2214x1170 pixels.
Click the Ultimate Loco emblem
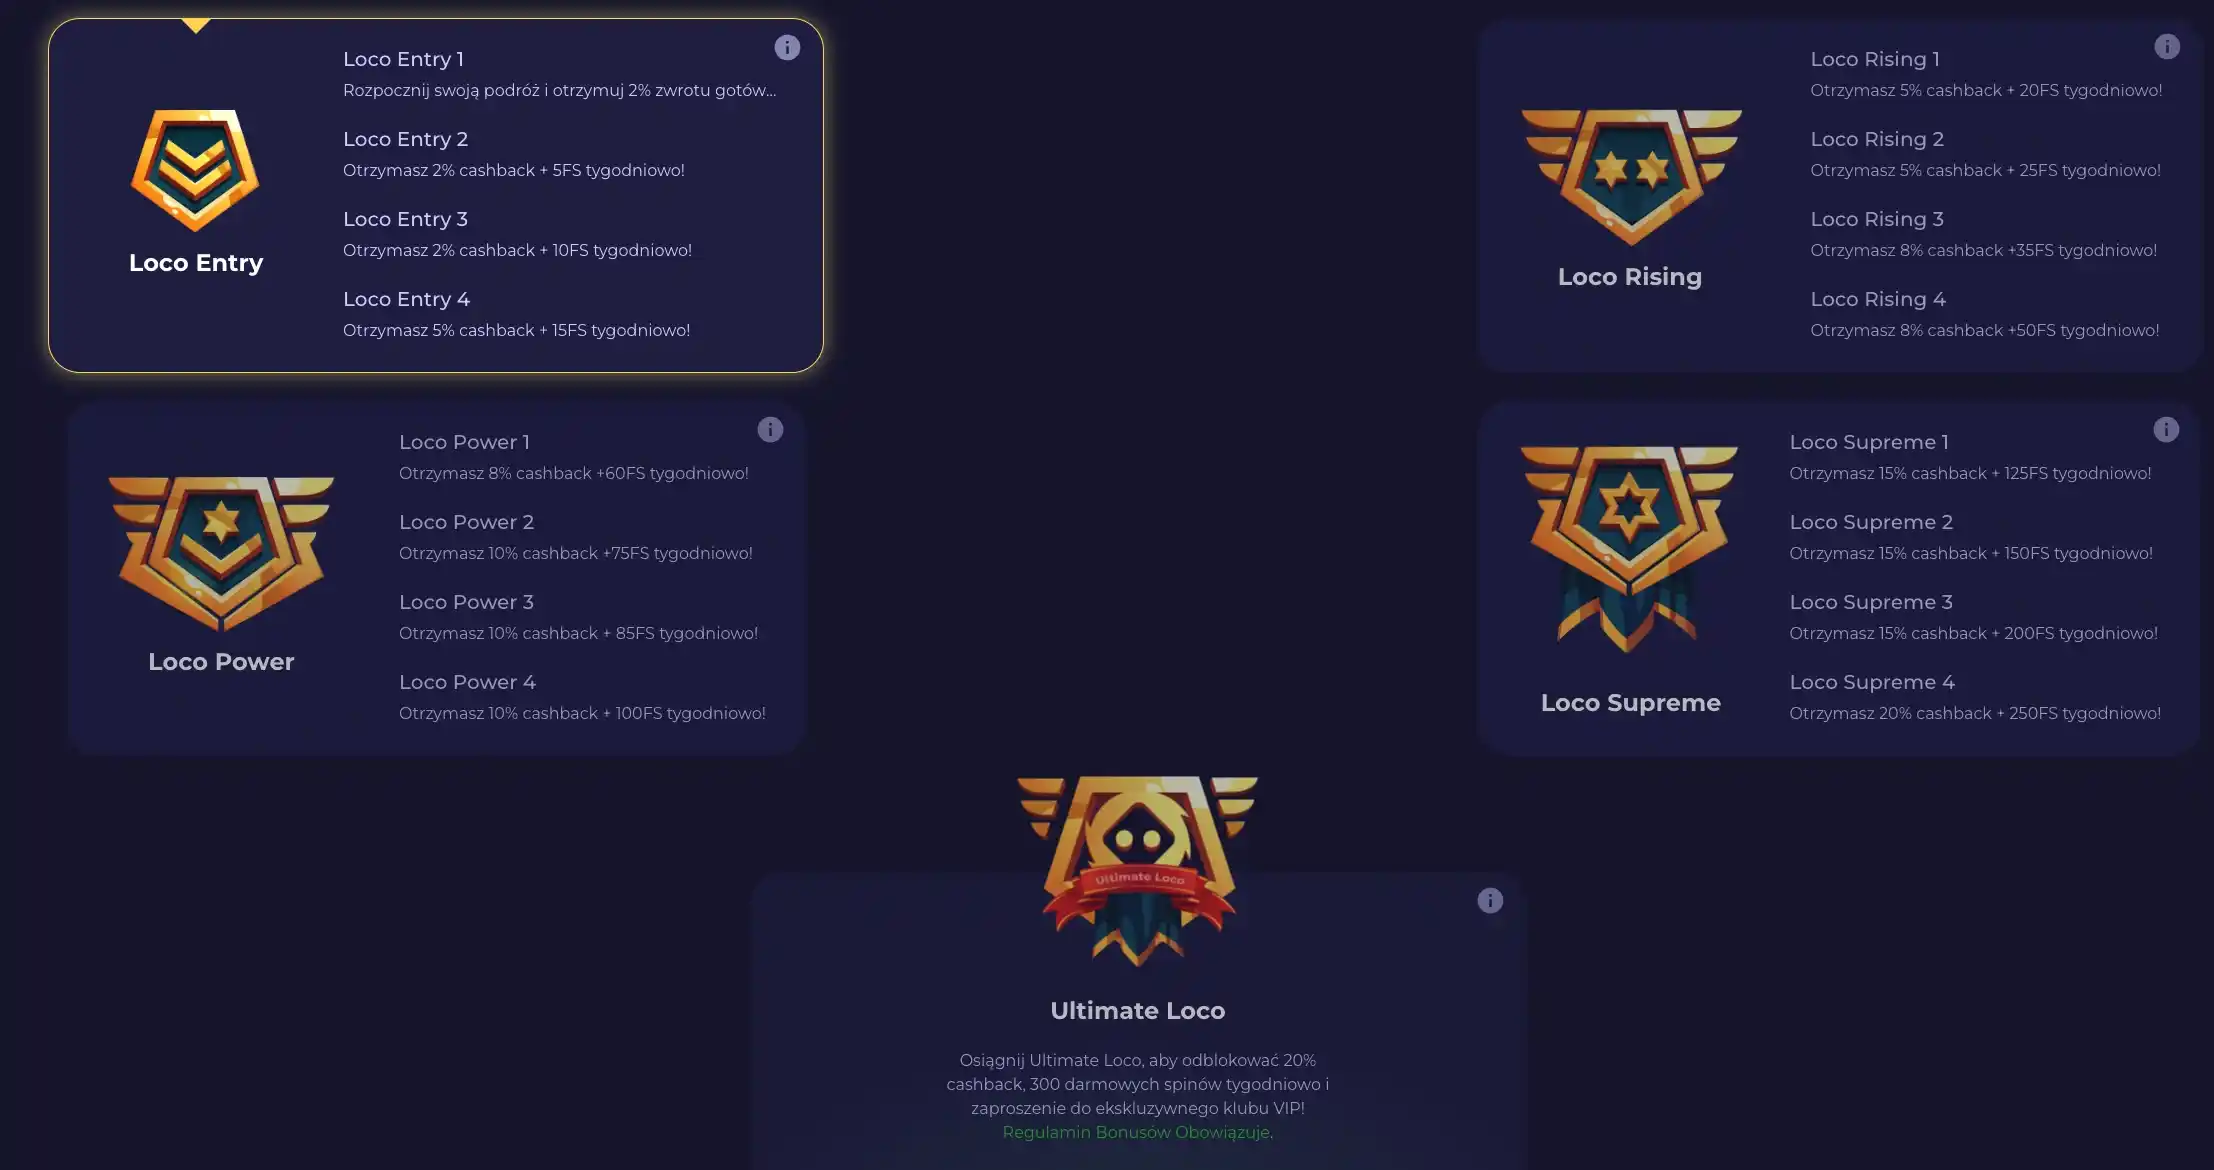1138,870
